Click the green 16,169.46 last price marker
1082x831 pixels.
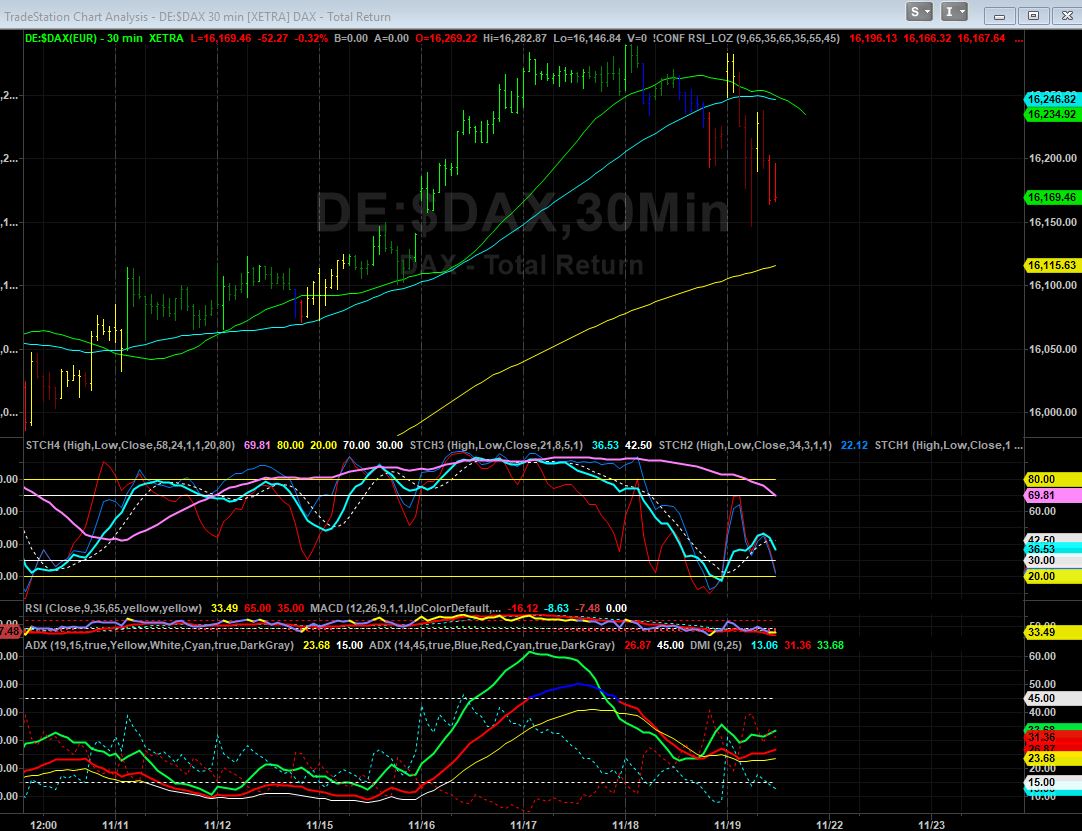pyautogui.click(x=1052, y=197)
